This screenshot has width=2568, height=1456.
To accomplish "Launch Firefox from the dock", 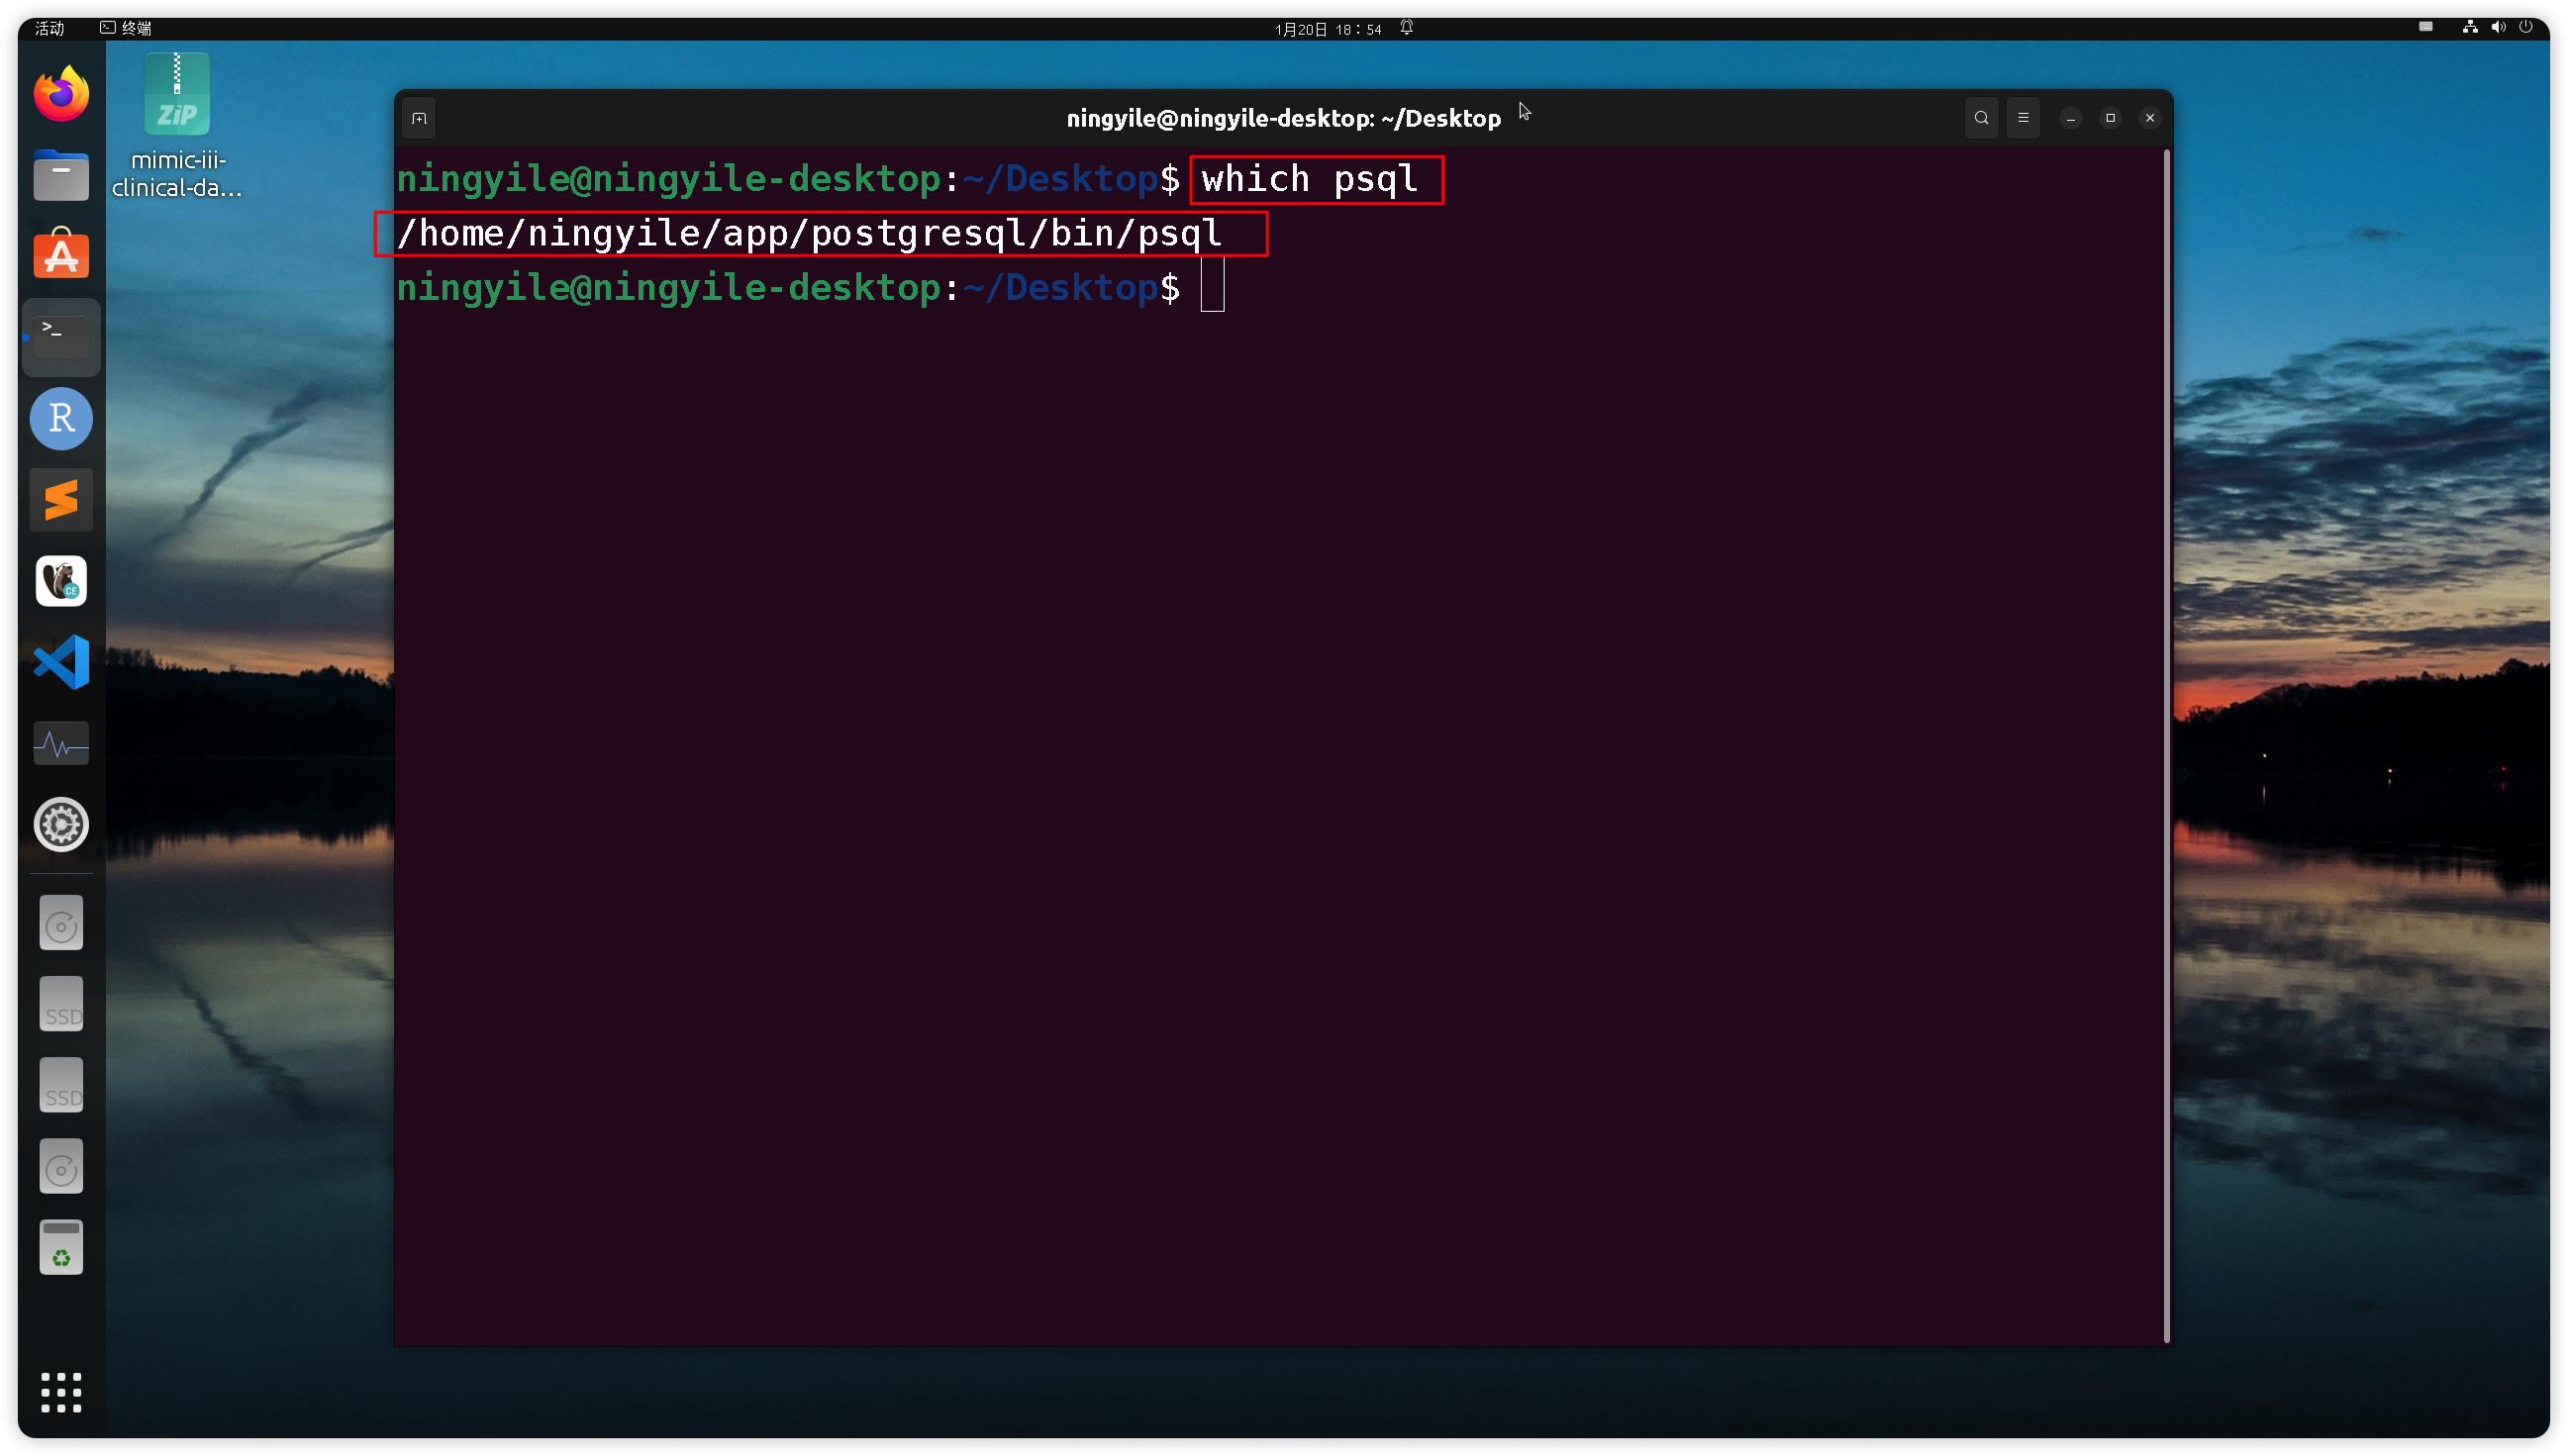I will click(61, 95).
